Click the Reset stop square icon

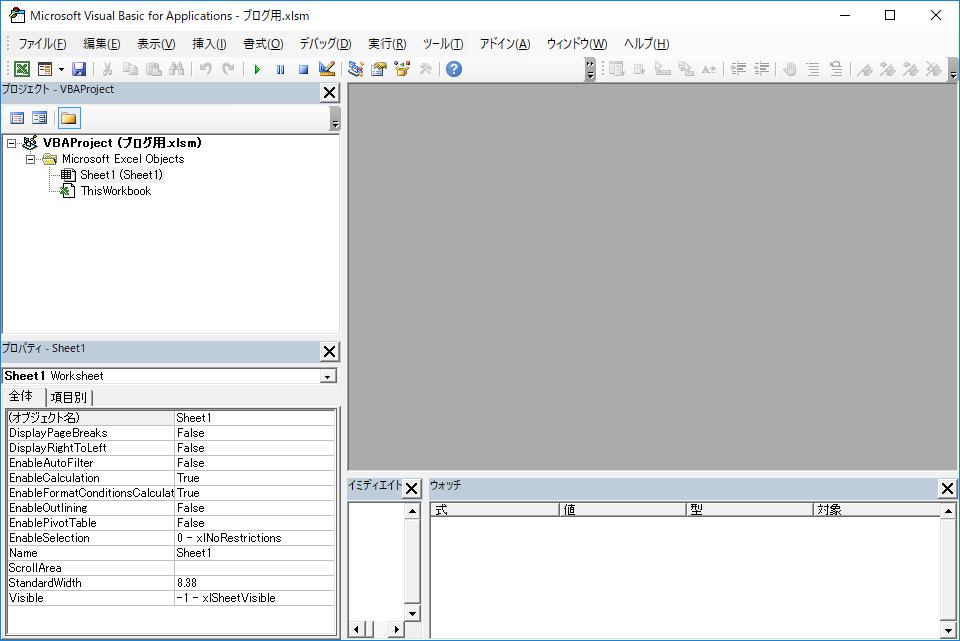coord(303,69)
